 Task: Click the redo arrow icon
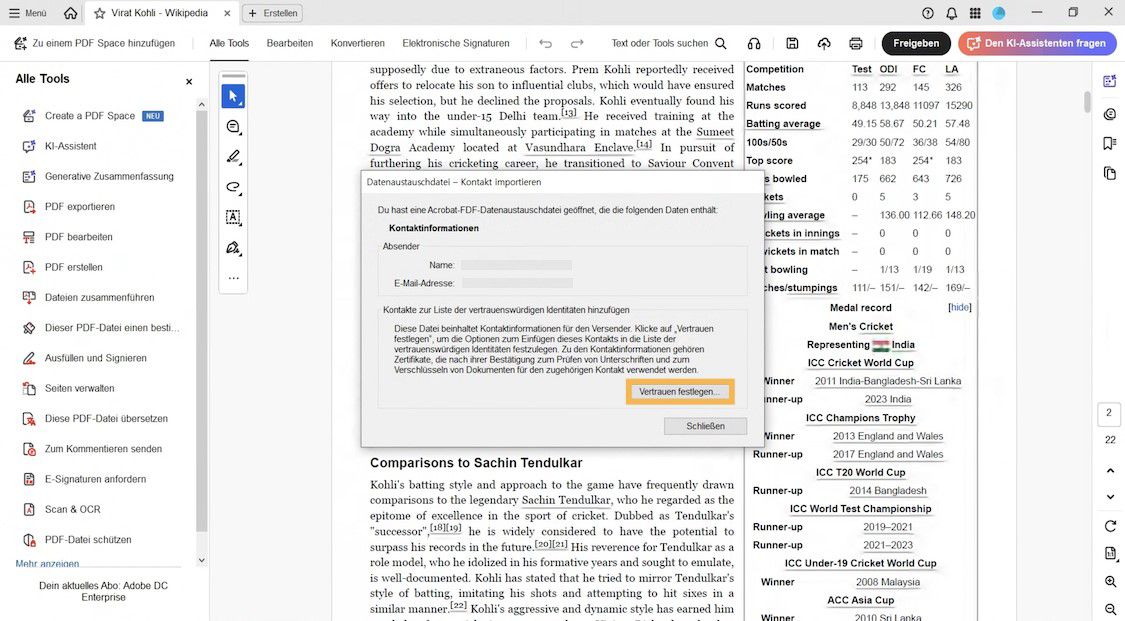click(x=577, y=43)
